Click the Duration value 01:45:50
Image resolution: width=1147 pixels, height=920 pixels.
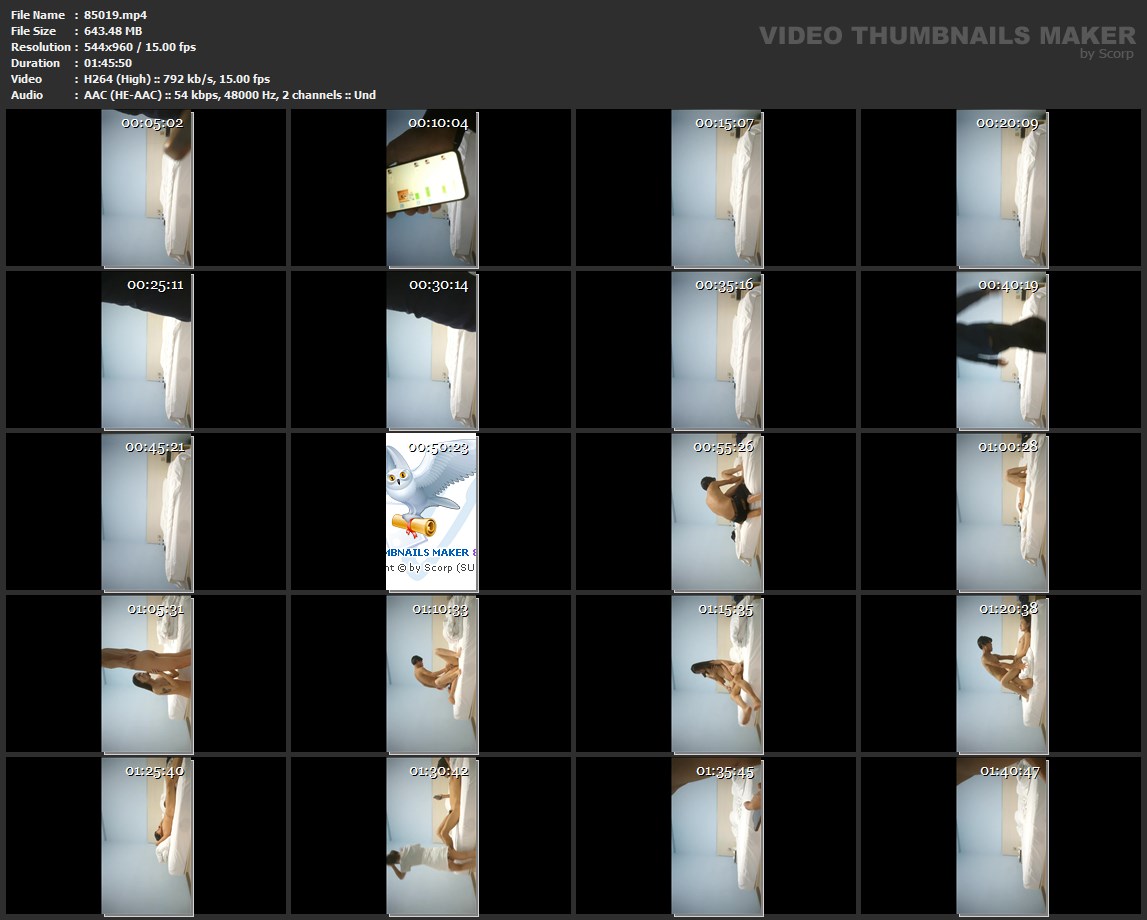pos(108,63)
